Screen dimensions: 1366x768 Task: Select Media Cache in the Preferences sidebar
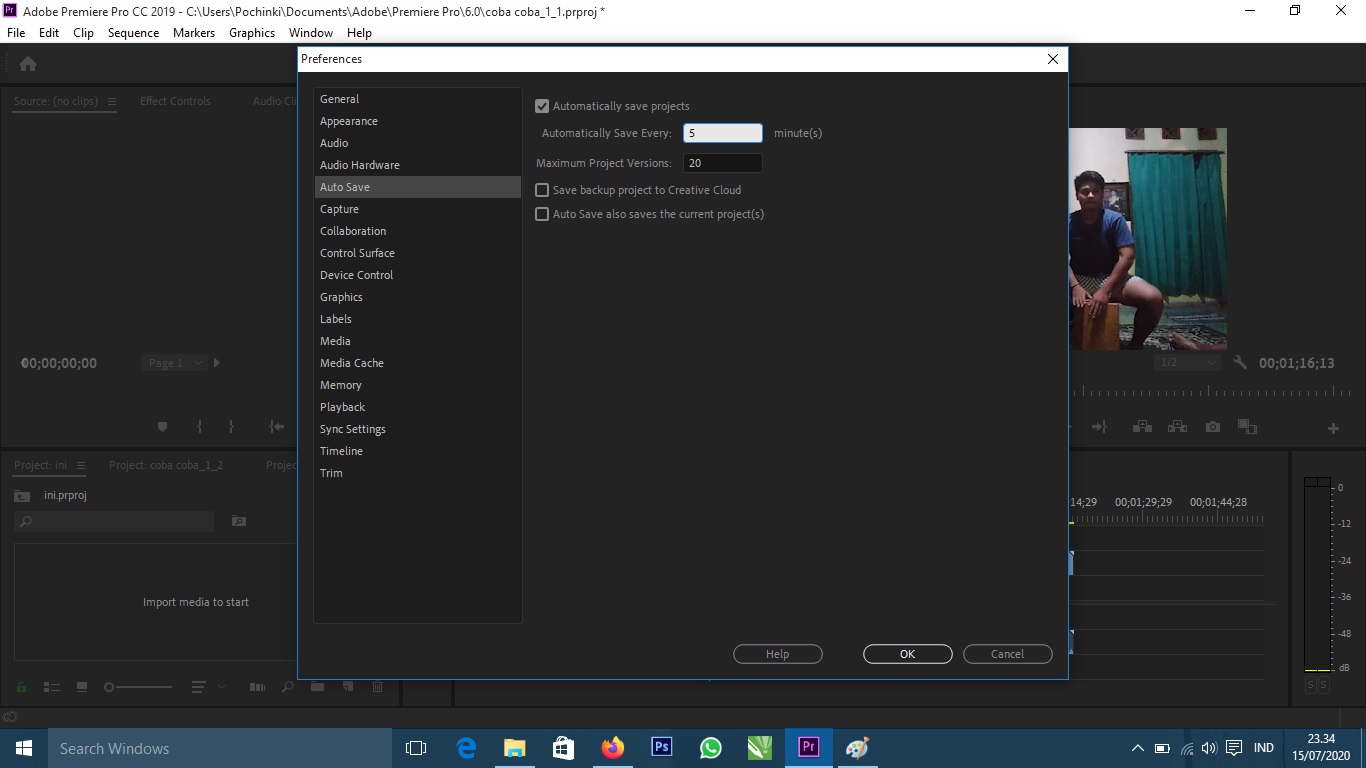tap(352, 362)
